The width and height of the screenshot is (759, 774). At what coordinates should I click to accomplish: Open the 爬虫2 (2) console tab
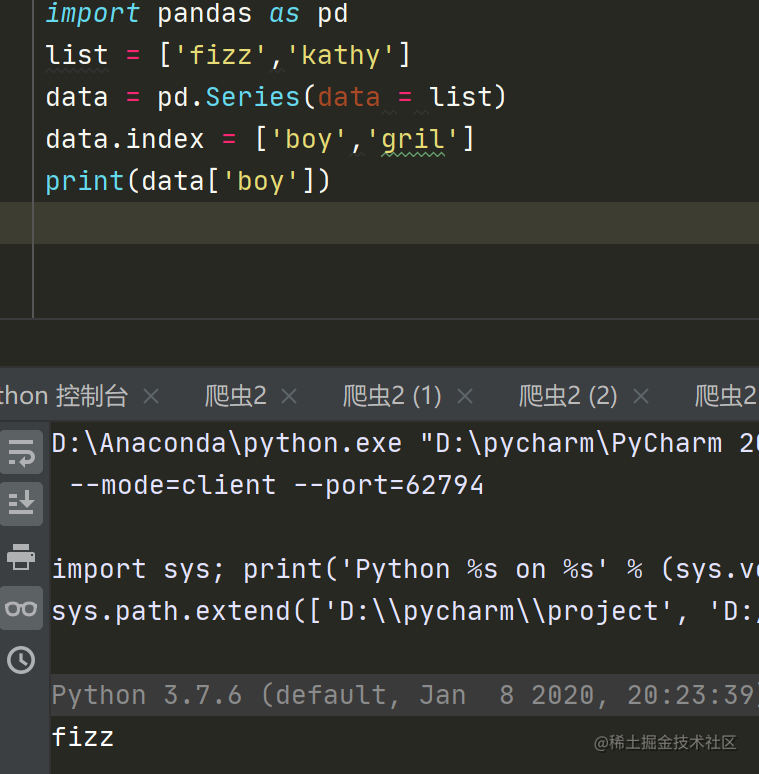coord(568,396)
